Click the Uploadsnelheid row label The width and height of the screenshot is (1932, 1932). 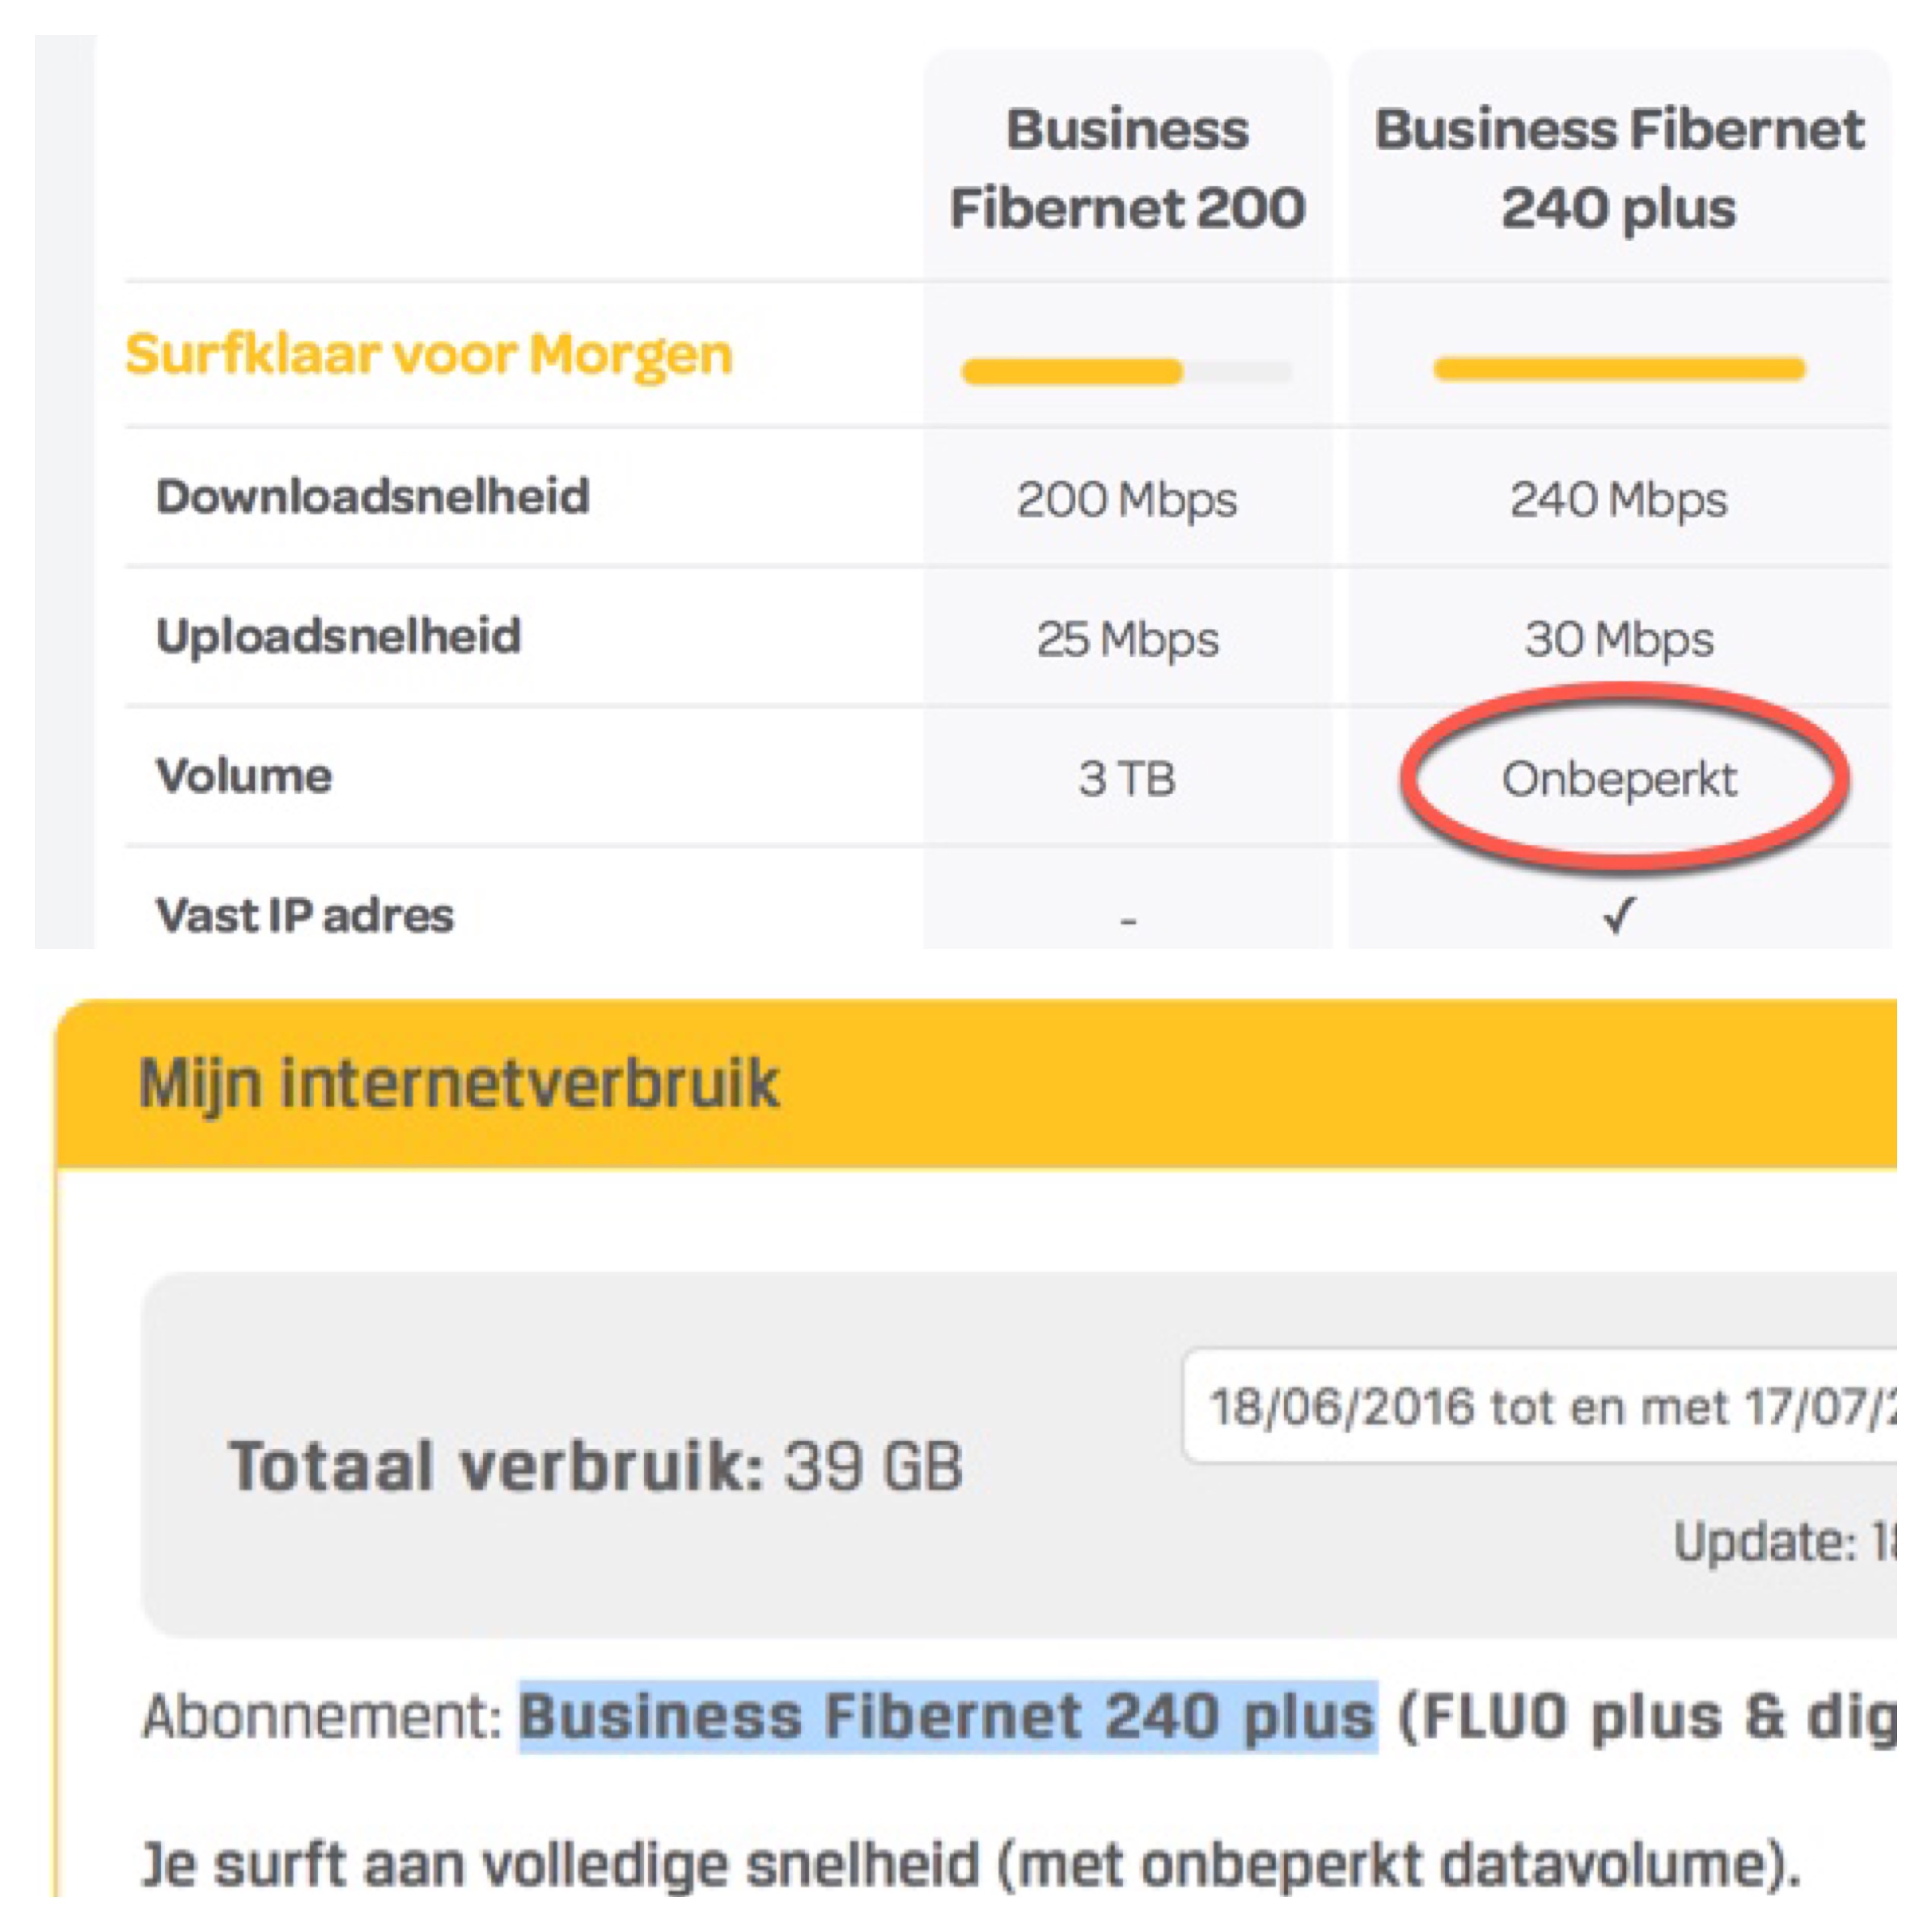pyautogui.click(x=339, y=636)
